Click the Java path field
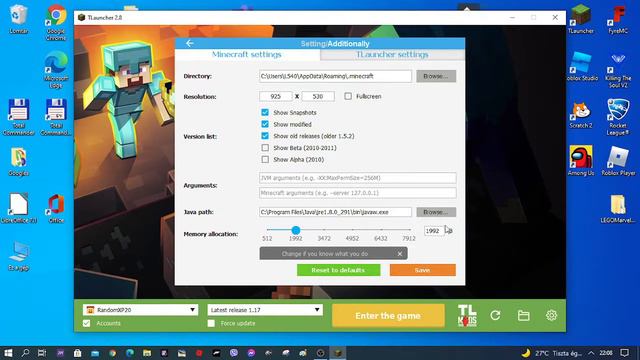Viewport: 640px width, 360px height. 335,212
